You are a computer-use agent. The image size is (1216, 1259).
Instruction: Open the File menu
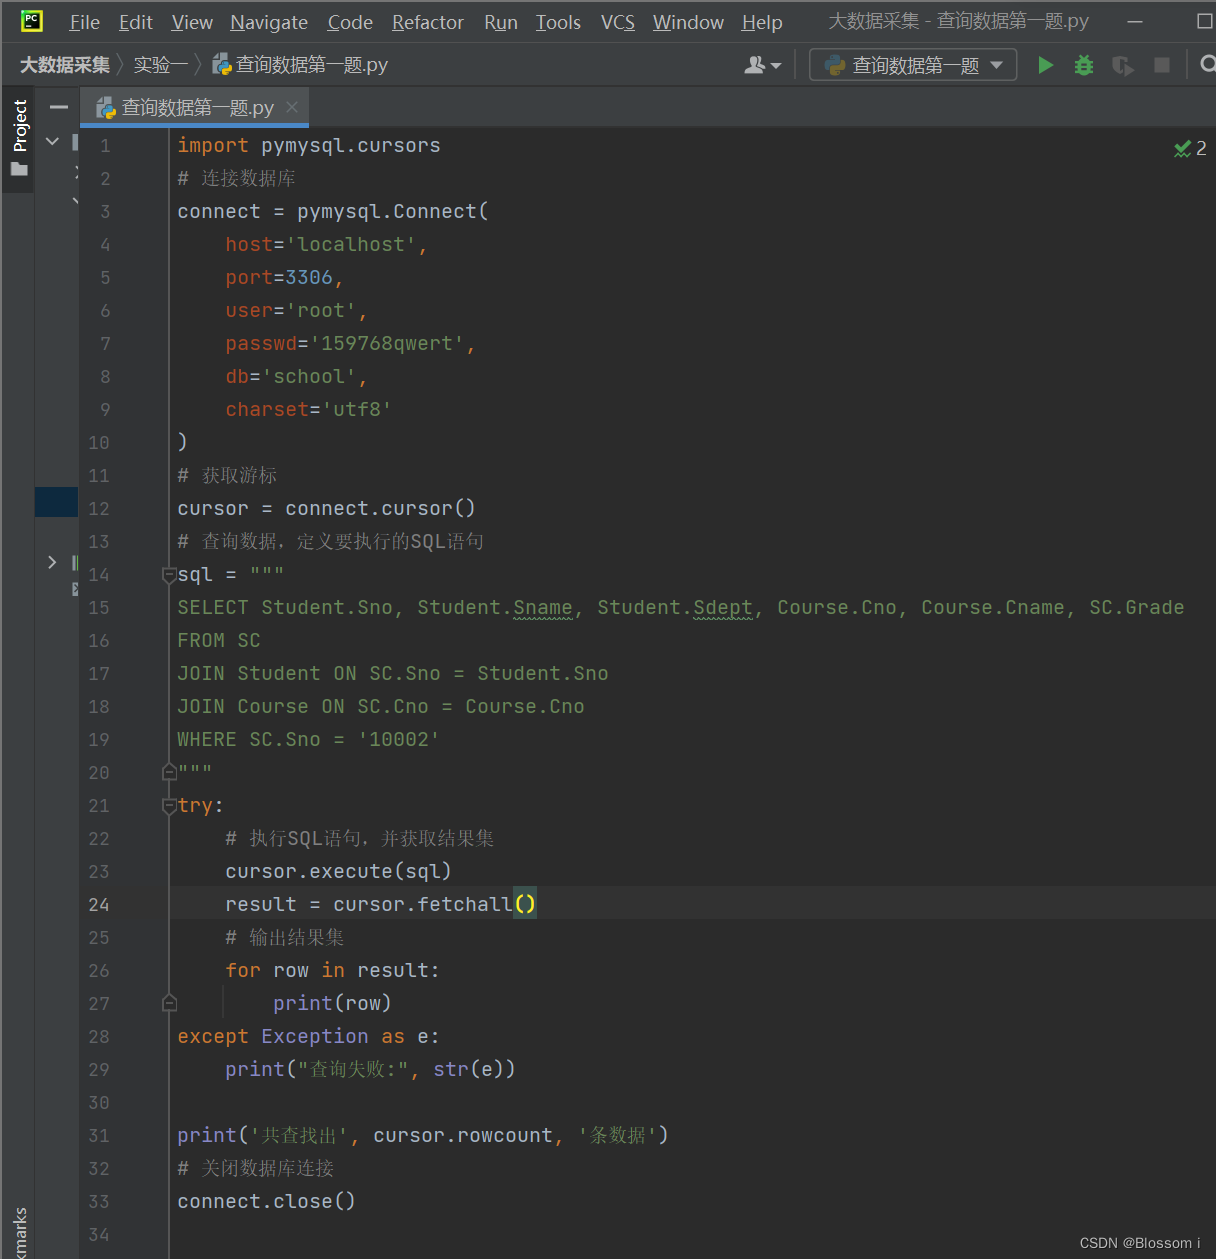tap(84, 22)
